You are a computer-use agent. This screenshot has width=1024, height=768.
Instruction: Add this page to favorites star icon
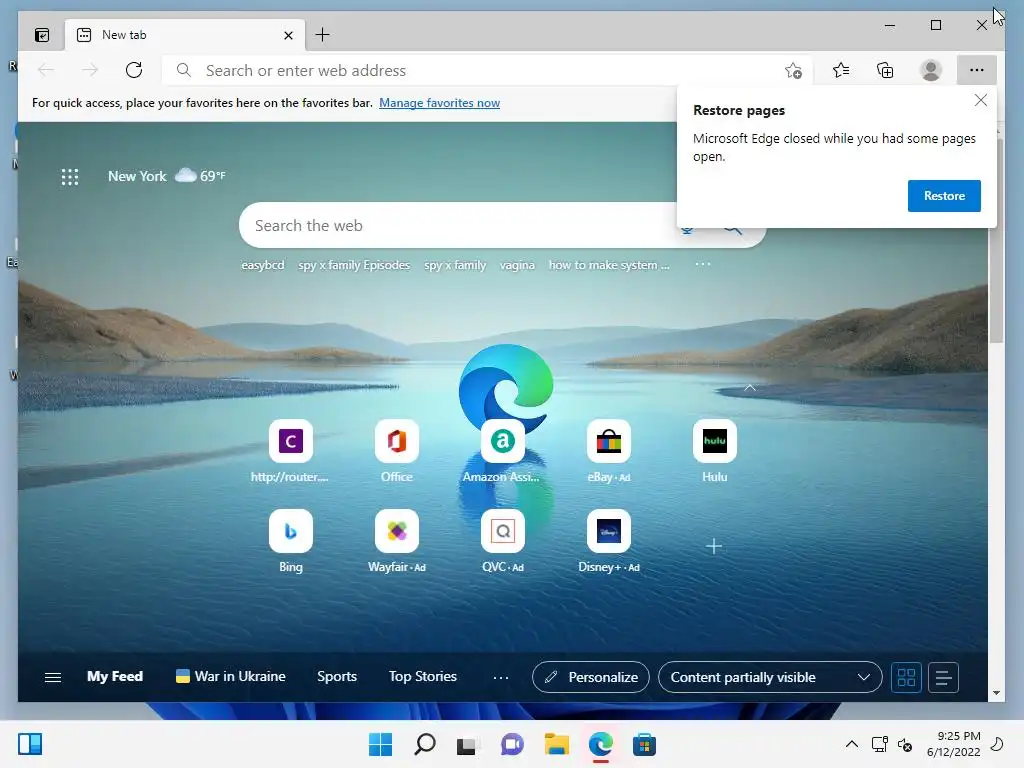pyautogui.click(x=793, y=71)
